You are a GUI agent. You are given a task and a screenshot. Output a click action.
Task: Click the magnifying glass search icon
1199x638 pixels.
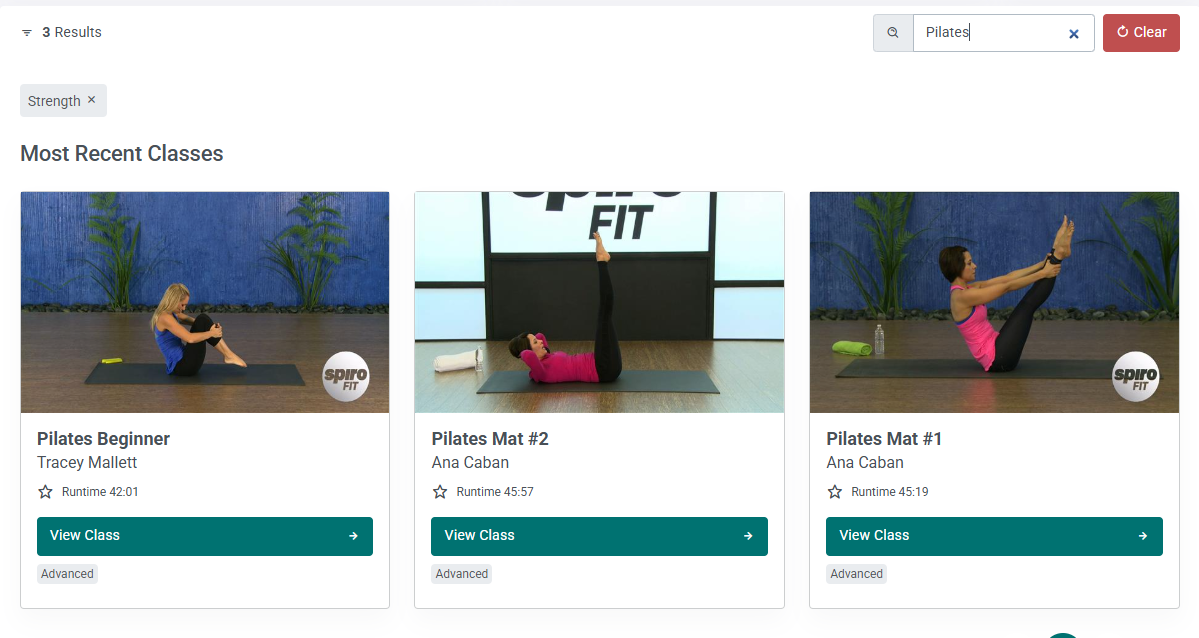(x=892, y=32)
